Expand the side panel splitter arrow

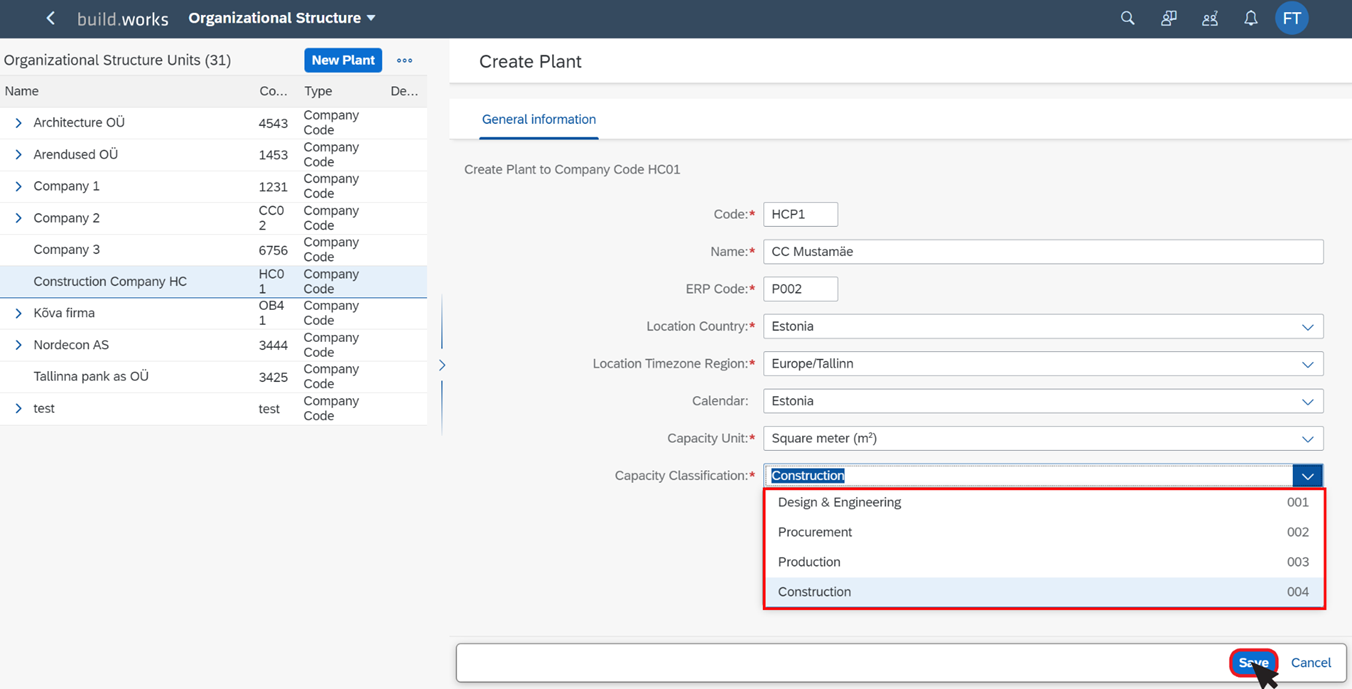[x=442, y=365]
